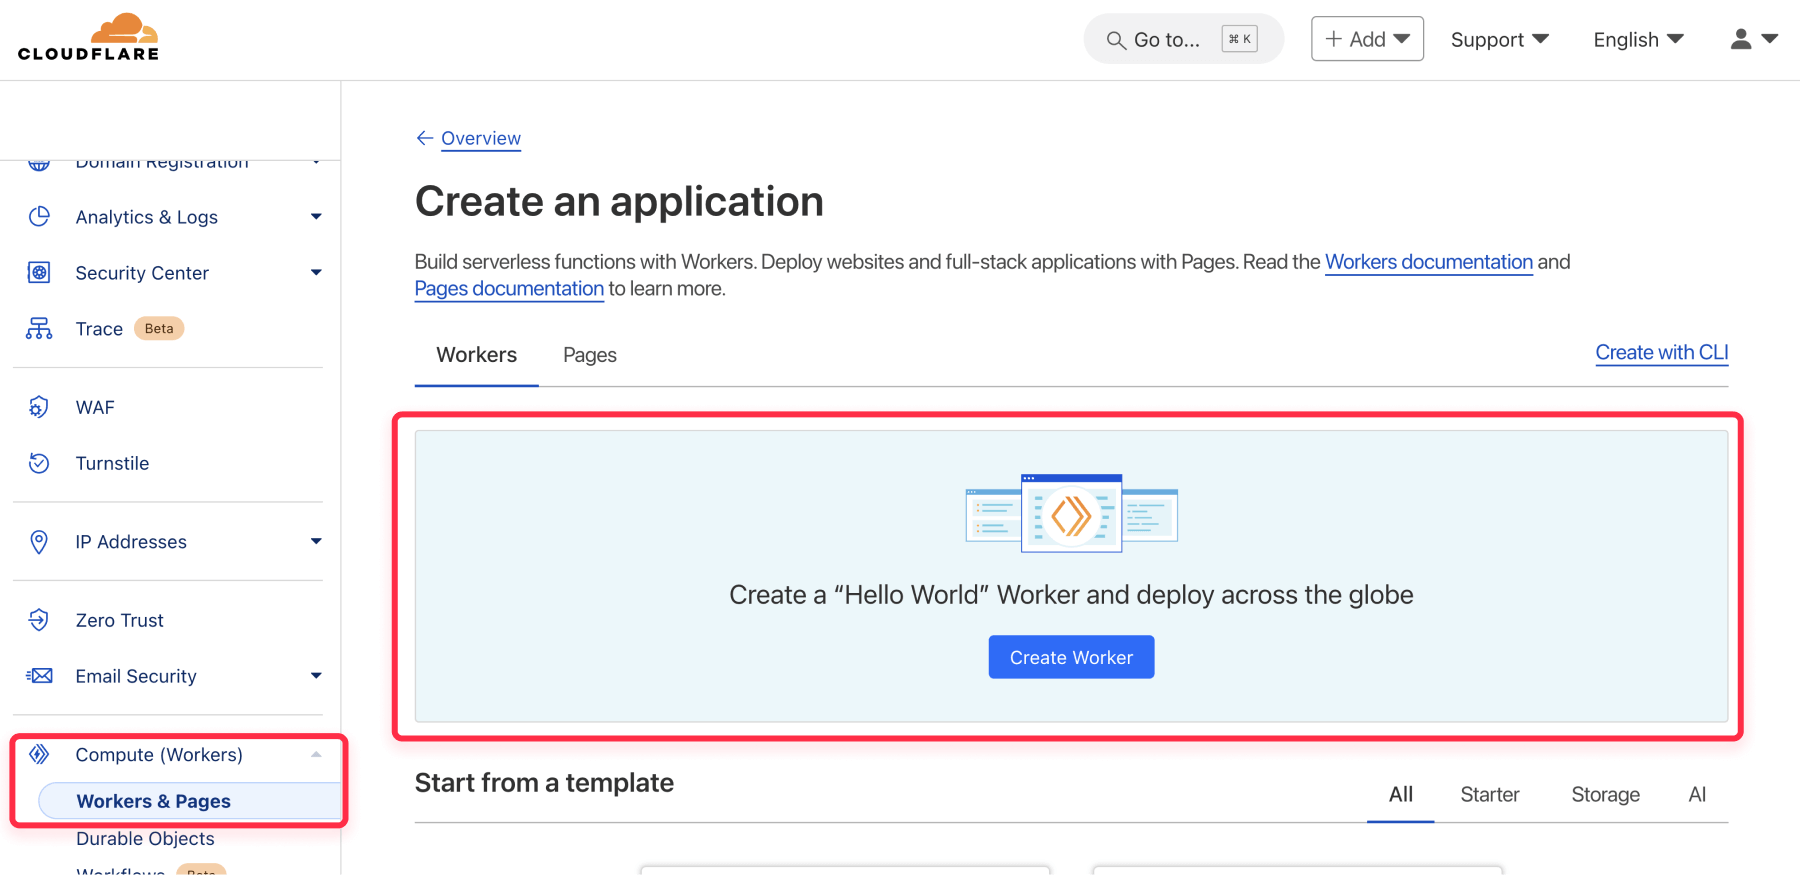Viewport: 1800px width, 875px height.
Task: Click the Beta badge next to Trace
Action: coord(159,328)
